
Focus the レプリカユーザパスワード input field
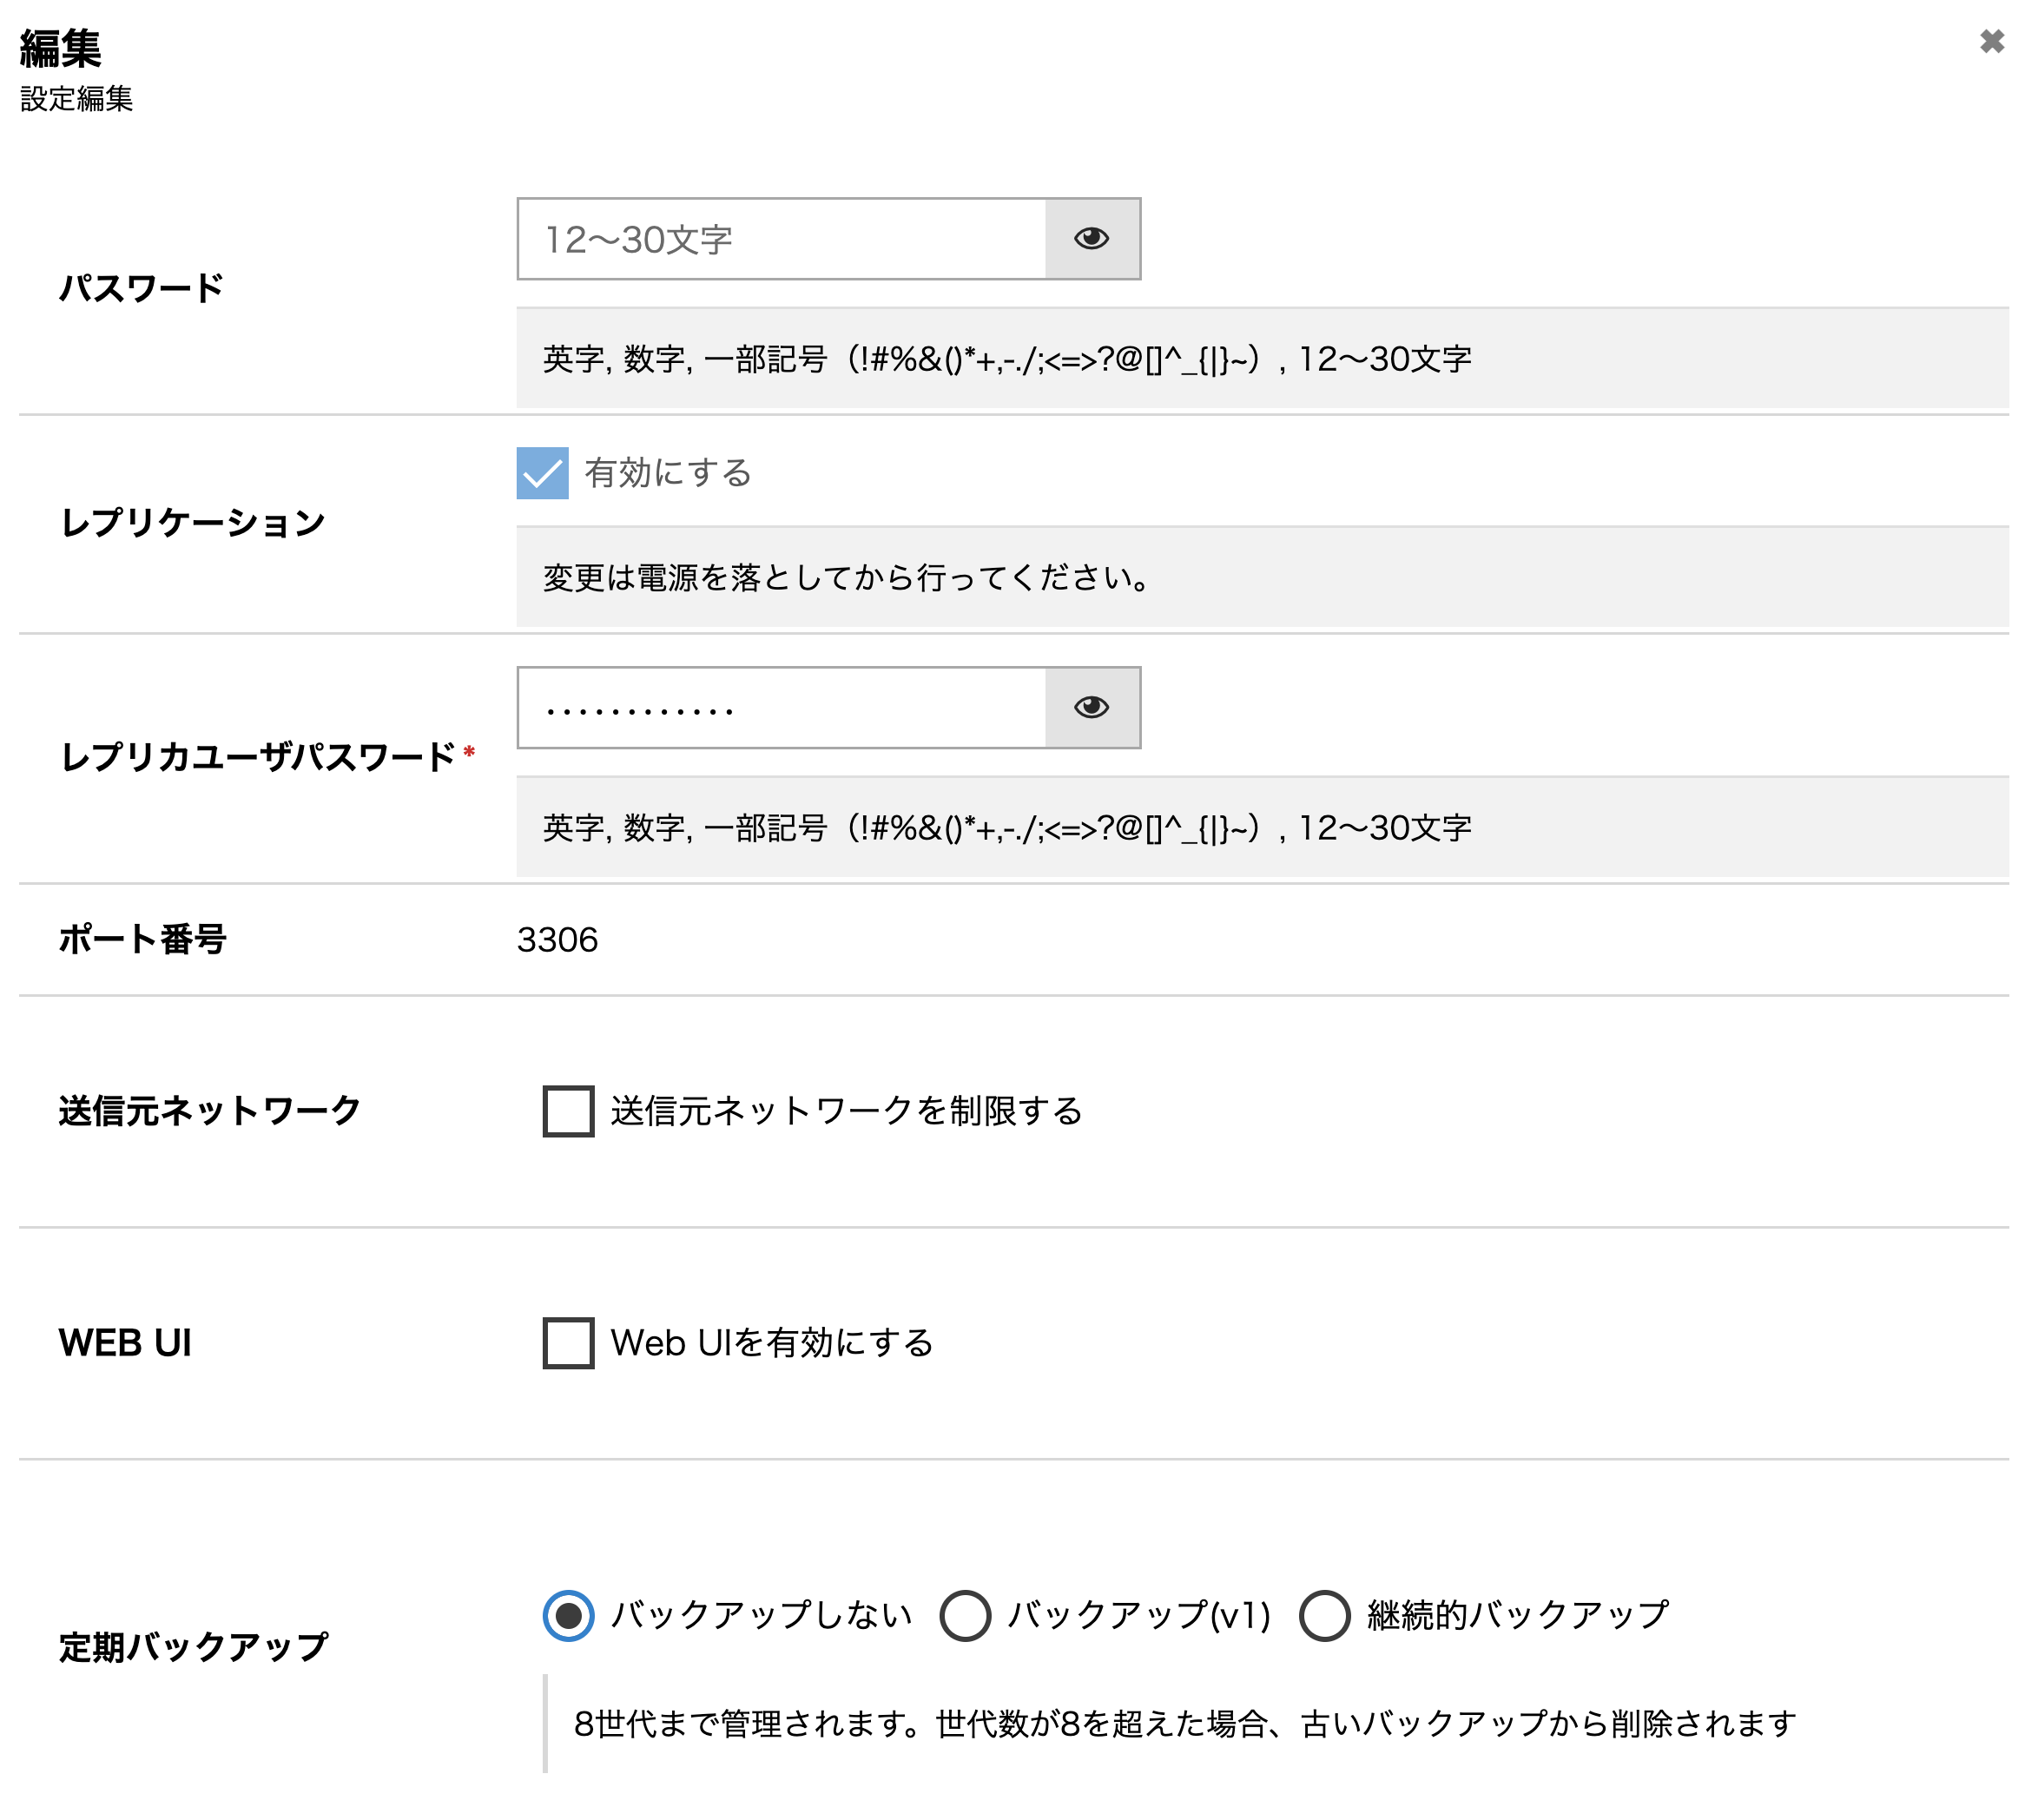pyautogui.click(x=780, y=708)
